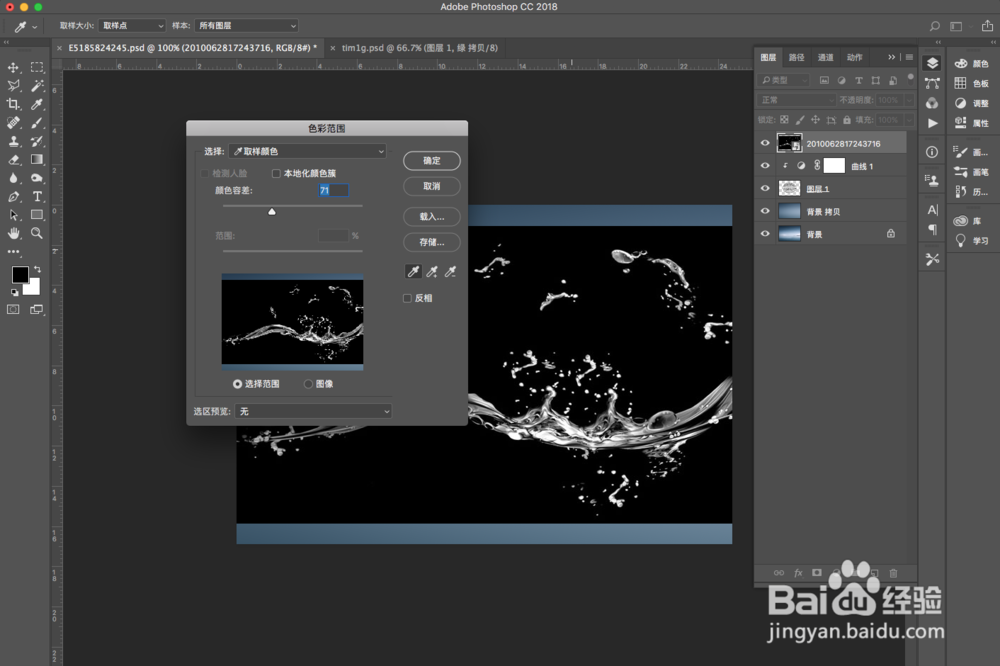Select the Zoom tool
1000x666 pixels.
37,233
